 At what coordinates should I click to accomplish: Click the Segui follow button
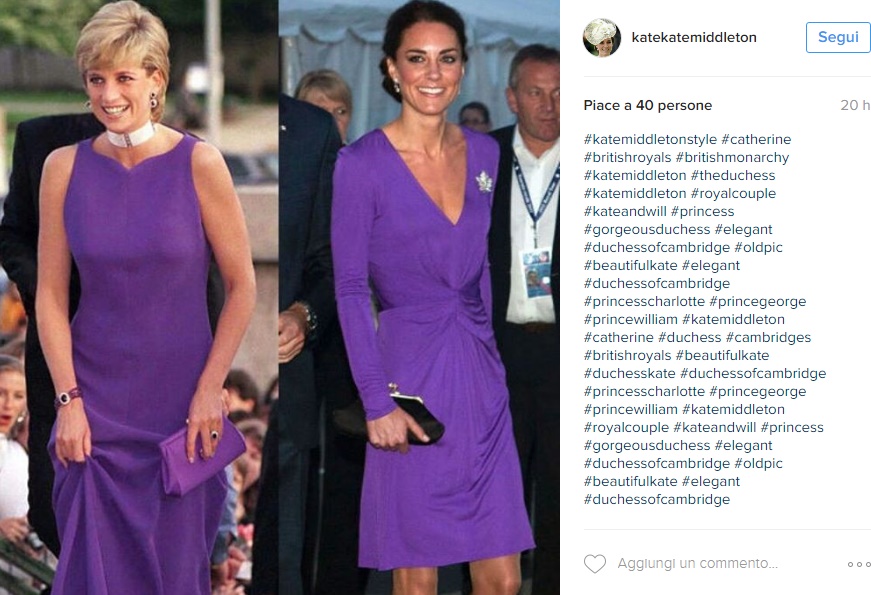(x=838, y=37)
